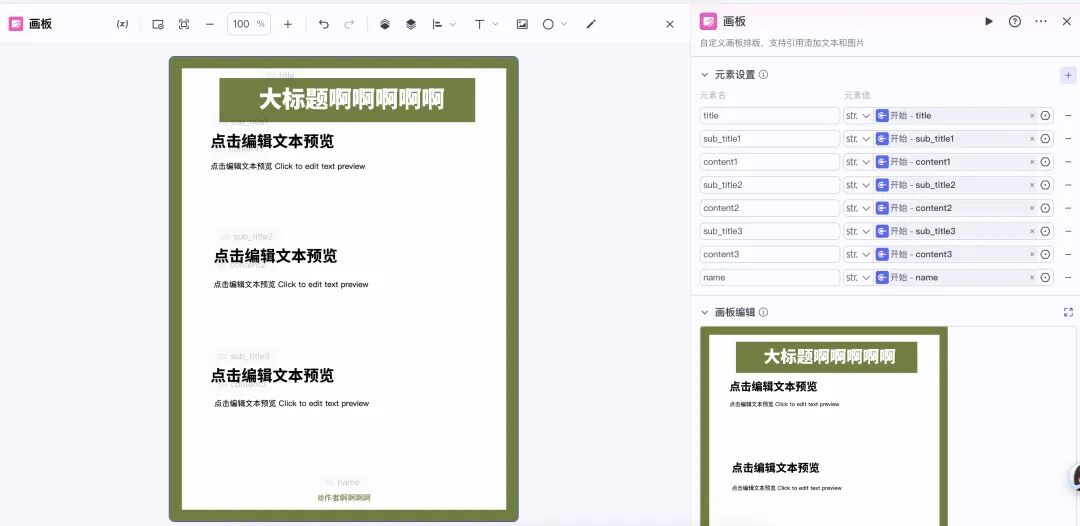Clear the 开始 - sub_title2 reference value
Viewport: 1080px width, 526px height.
coord(1032,185)
